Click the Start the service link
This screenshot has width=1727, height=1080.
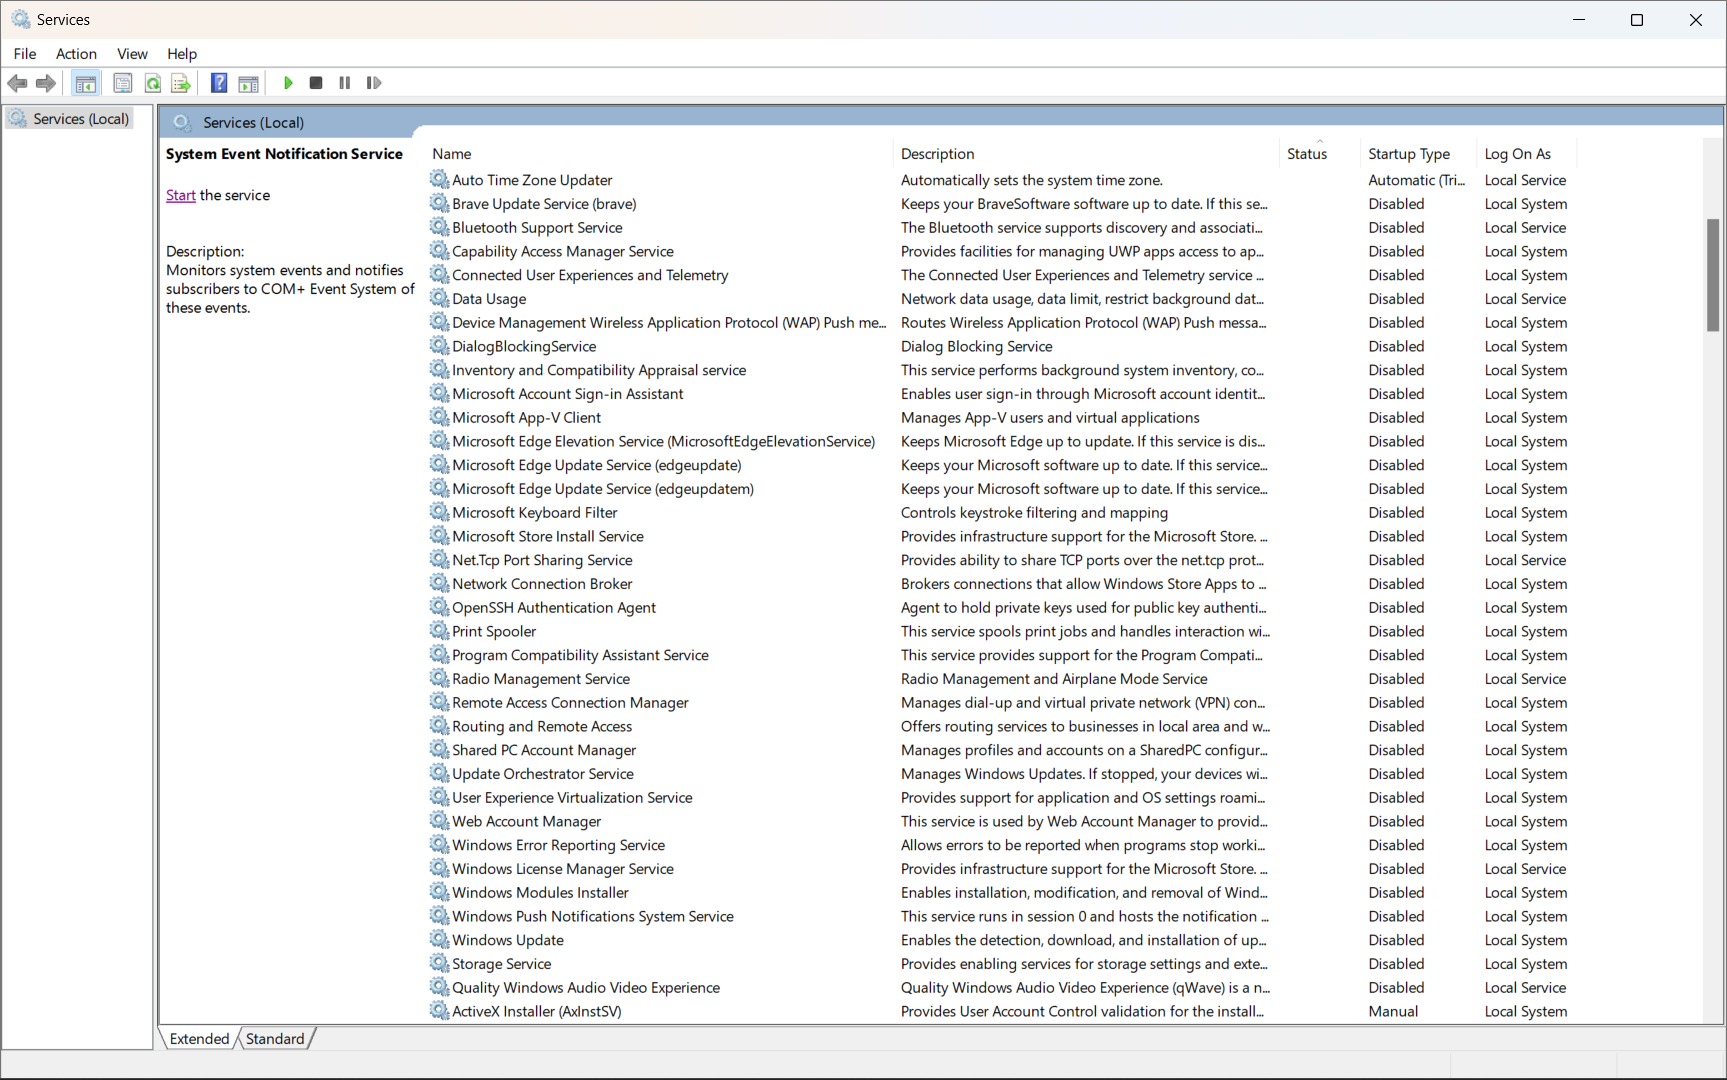(181, 195)
